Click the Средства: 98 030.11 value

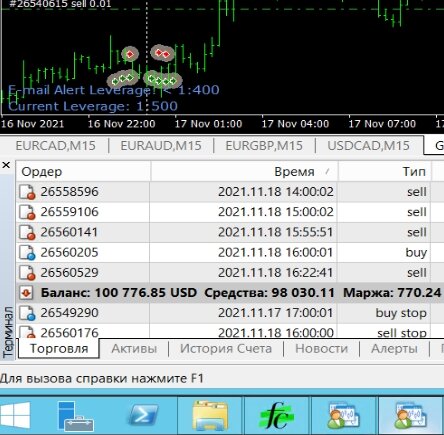pos(269,293)
